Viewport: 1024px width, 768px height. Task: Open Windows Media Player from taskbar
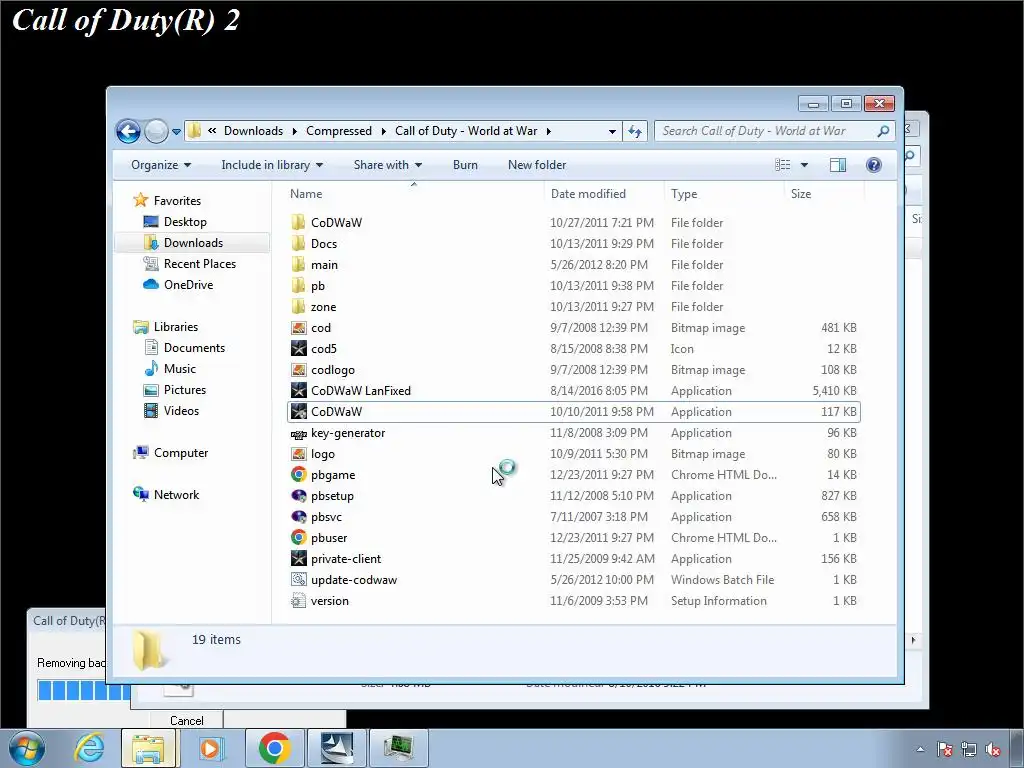(x=210, y=748)
